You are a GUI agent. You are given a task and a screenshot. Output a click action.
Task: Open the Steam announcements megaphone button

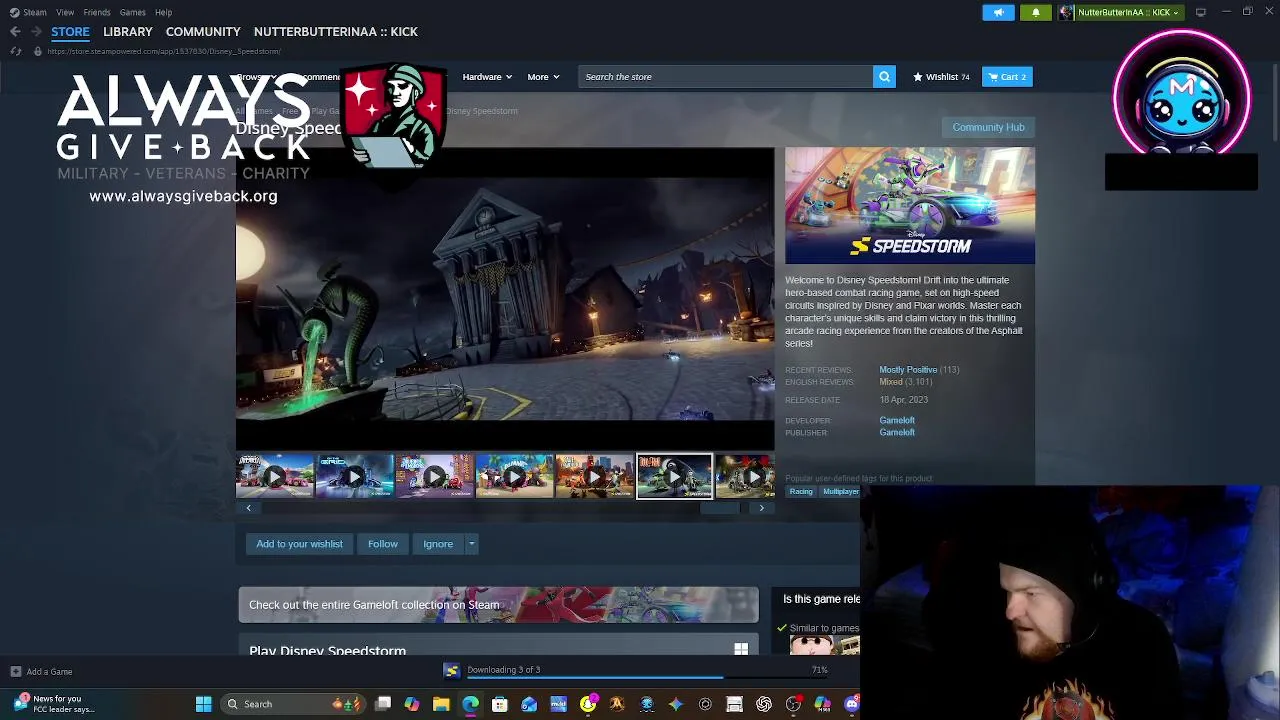[x=998, y=12]
